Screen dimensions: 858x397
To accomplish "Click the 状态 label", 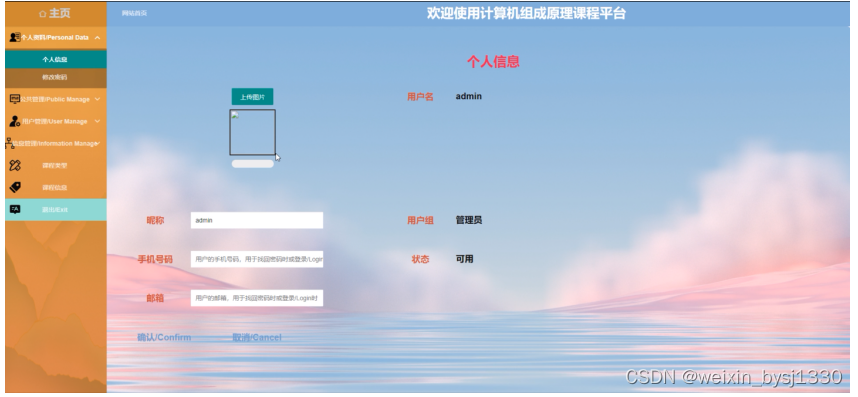I will click(420, 259).
